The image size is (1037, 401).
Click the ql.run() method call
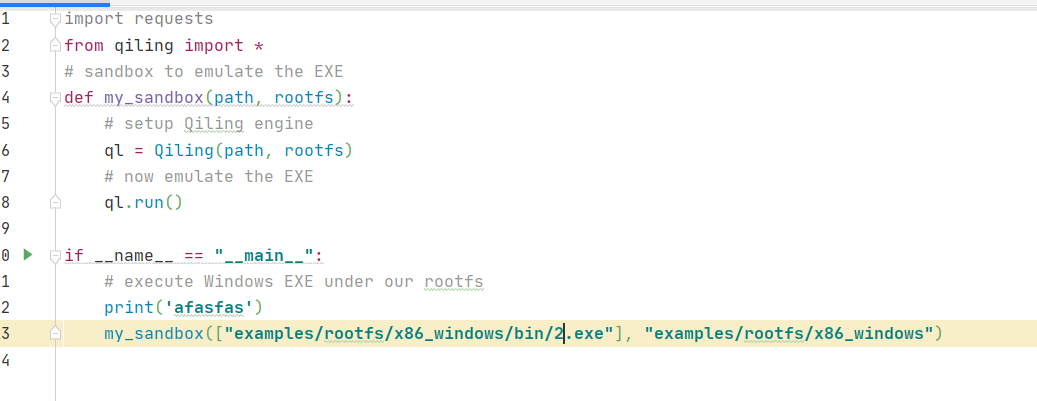(x=143, y=203)
